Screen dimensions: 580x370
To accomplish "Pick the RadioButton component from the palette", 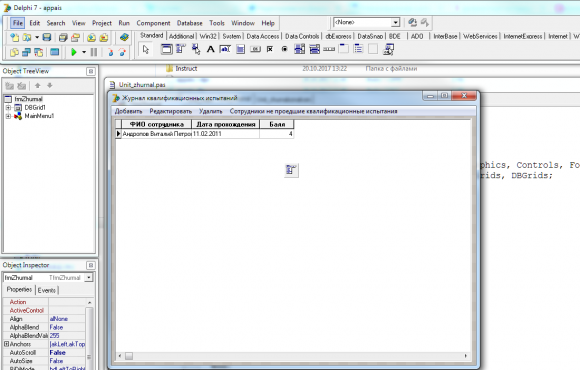I will (284, 49).
